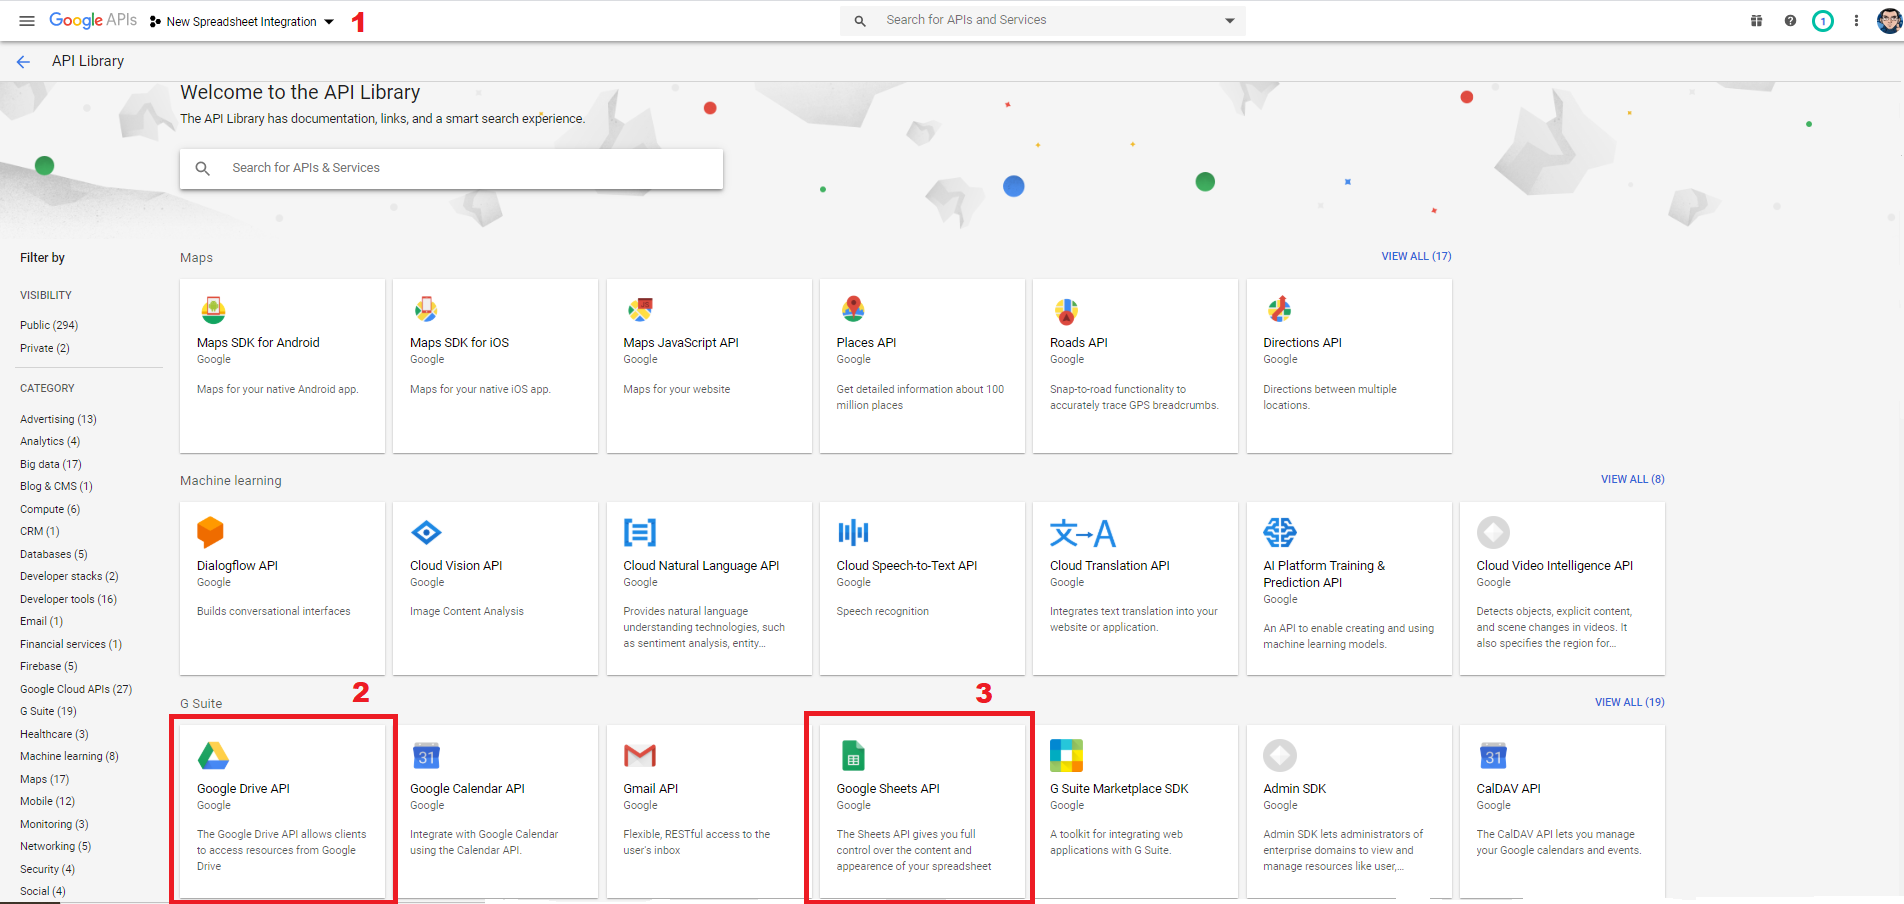Open the Cloud Vision API eye icon

coord(426,532)
